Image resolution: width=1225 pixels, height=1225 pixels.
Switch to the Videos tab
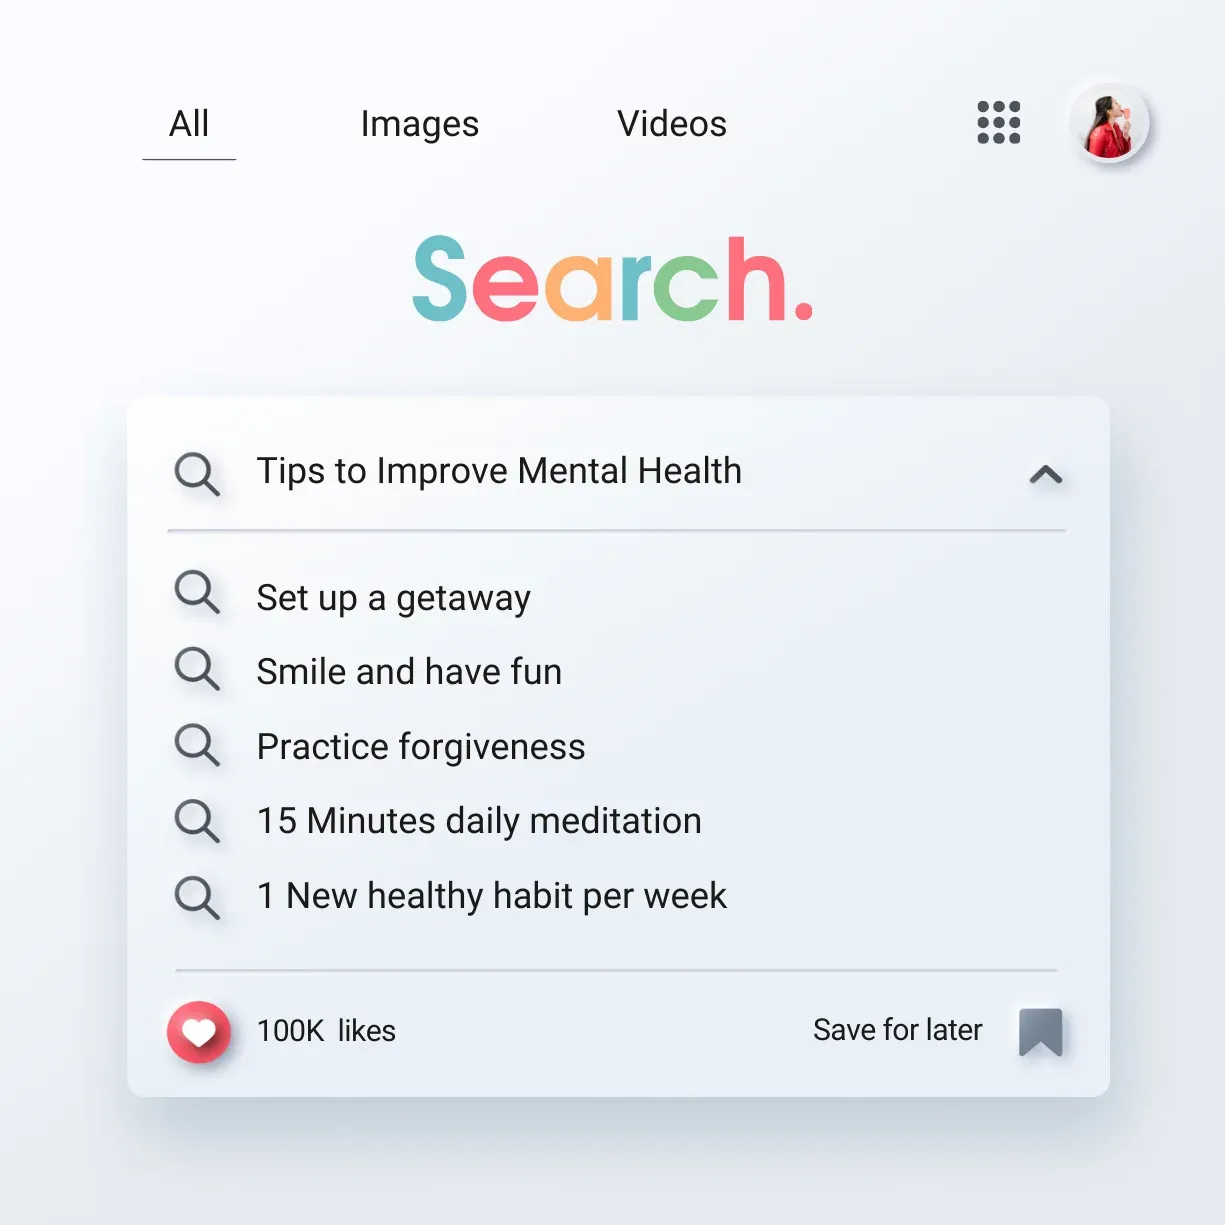point(672,124)
